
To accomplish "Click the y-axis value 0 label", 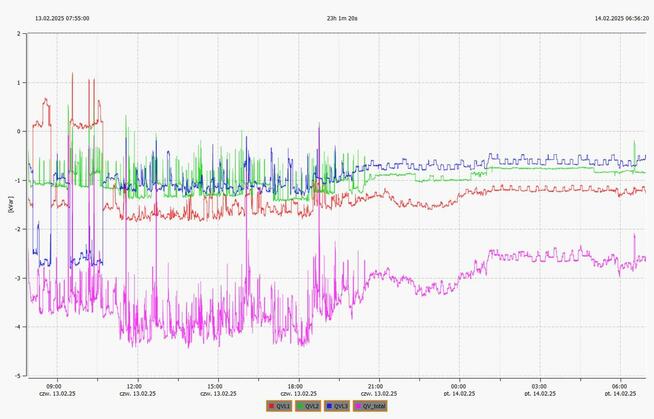I will (19, 131).
